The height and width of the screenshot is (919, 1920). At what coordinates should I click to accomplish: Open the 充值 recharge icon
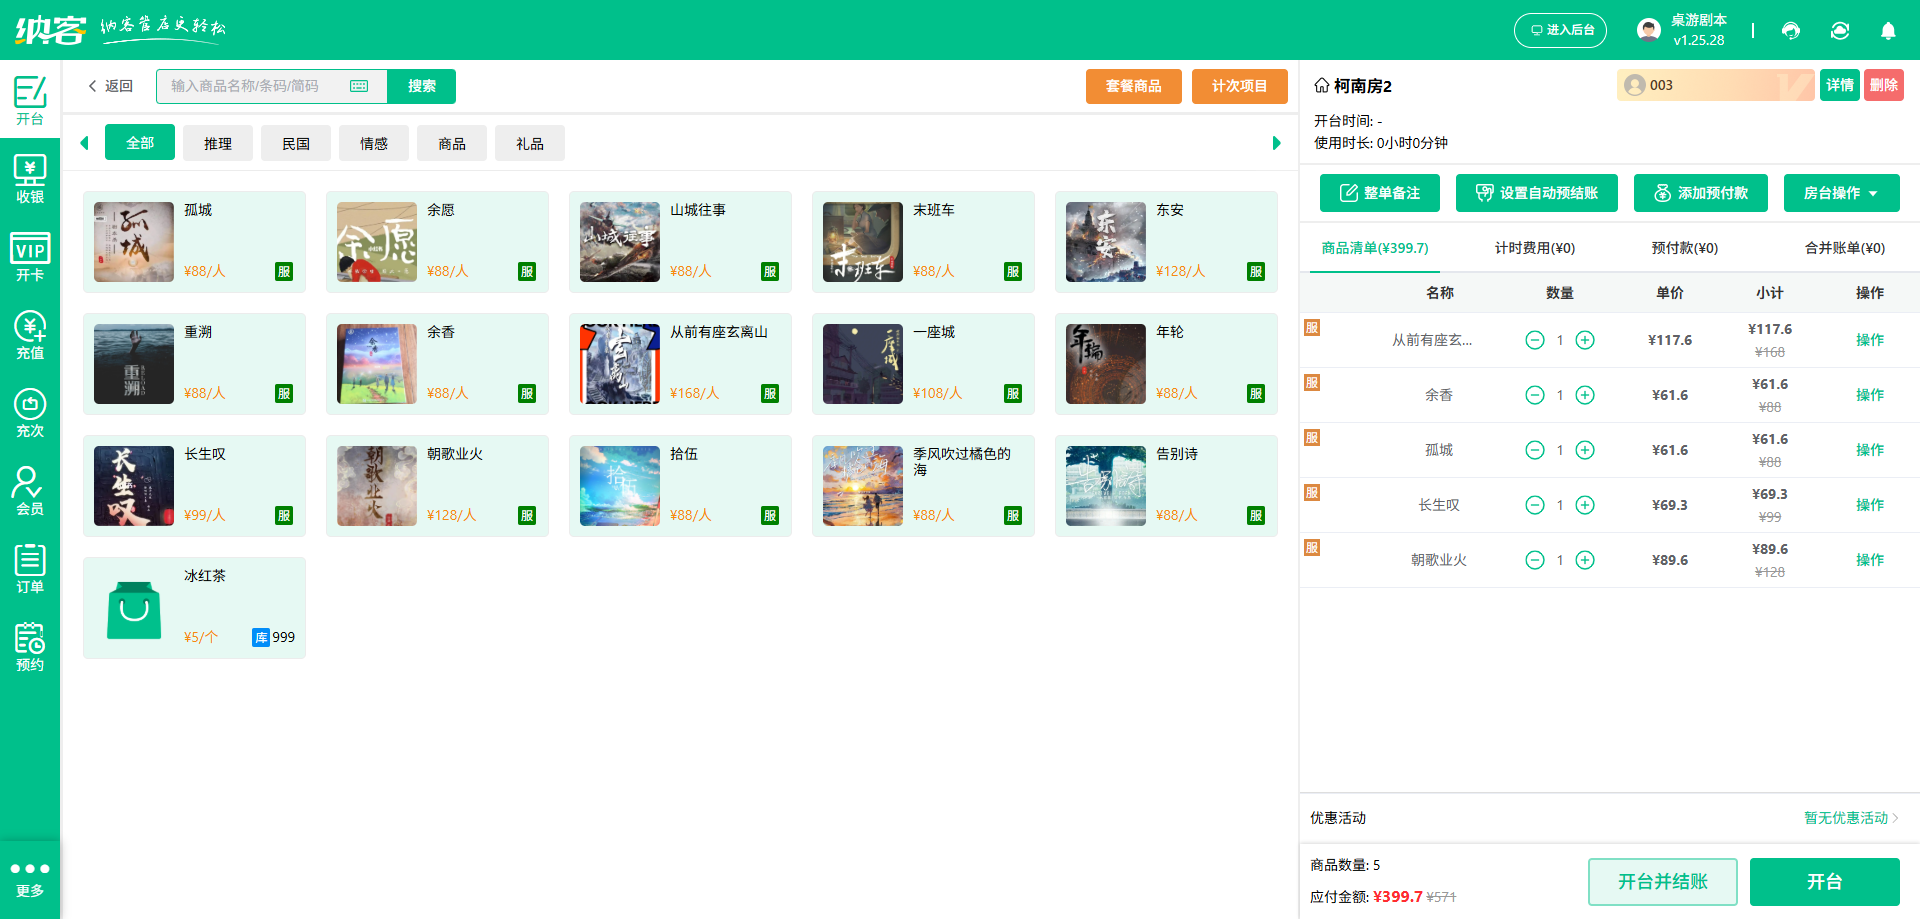[x=30, y=335]
